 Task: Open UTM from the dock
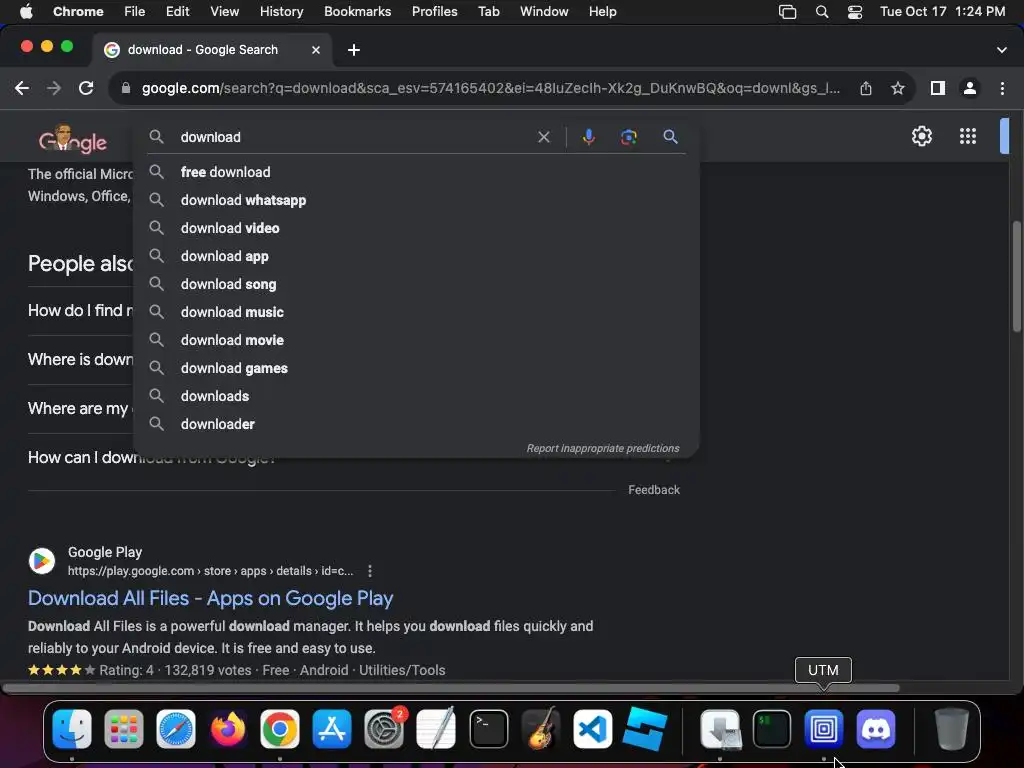click(824, 729)
